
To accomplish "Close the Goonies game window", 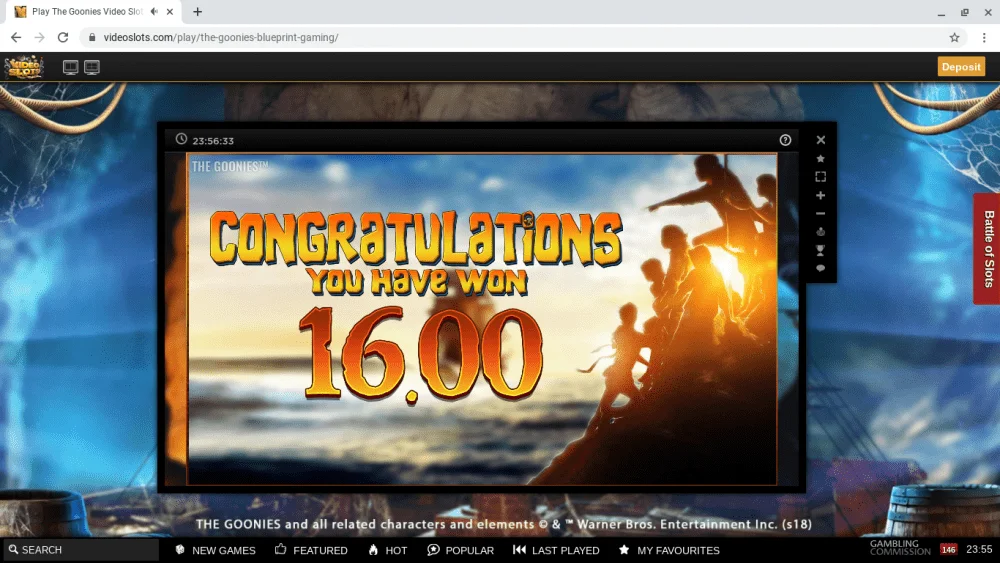I will pyautogui.click(x=821, y=140).
